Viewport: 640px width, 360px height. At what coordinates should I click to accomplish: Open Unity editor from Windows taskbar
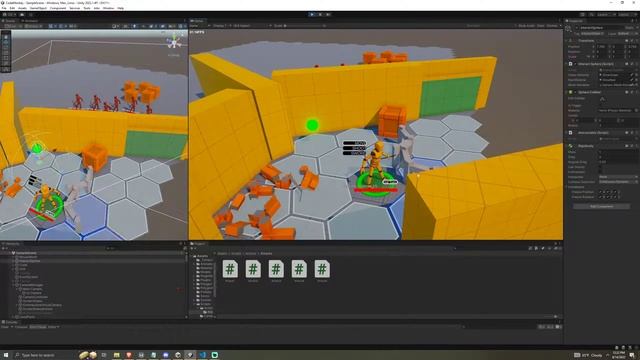[190, 355]
